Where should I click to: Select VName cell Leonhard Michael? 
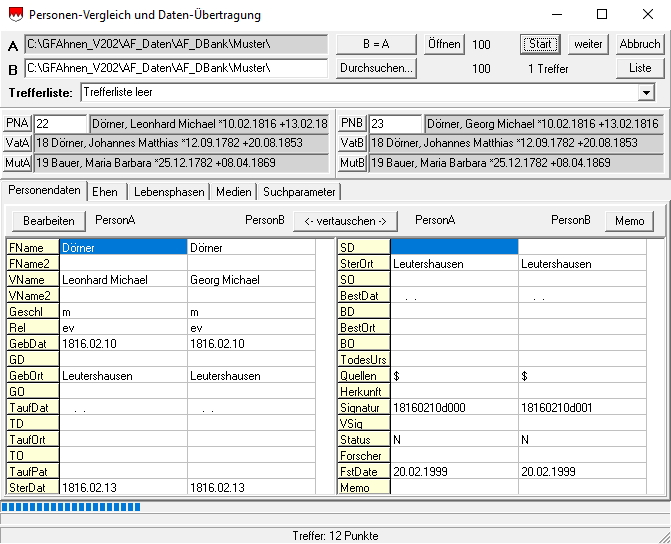123,279
